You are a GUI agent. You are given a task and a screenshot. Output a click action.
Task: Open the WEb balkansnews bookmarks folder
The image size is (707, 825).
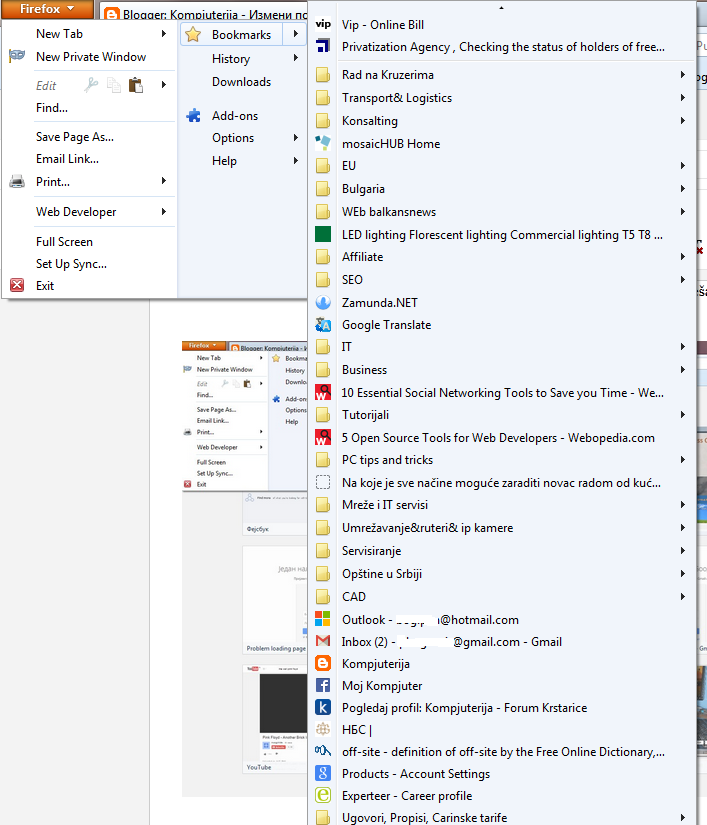[x=502, y=212]
